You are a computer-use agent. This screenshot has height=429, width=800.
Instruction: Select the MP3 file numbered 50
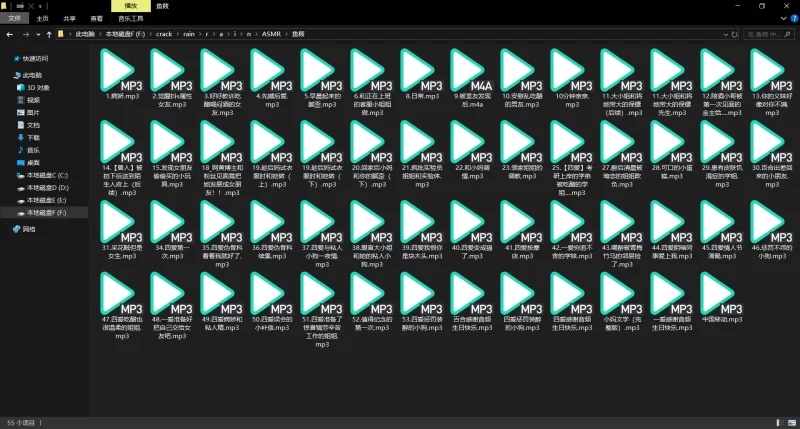point(272,302)
